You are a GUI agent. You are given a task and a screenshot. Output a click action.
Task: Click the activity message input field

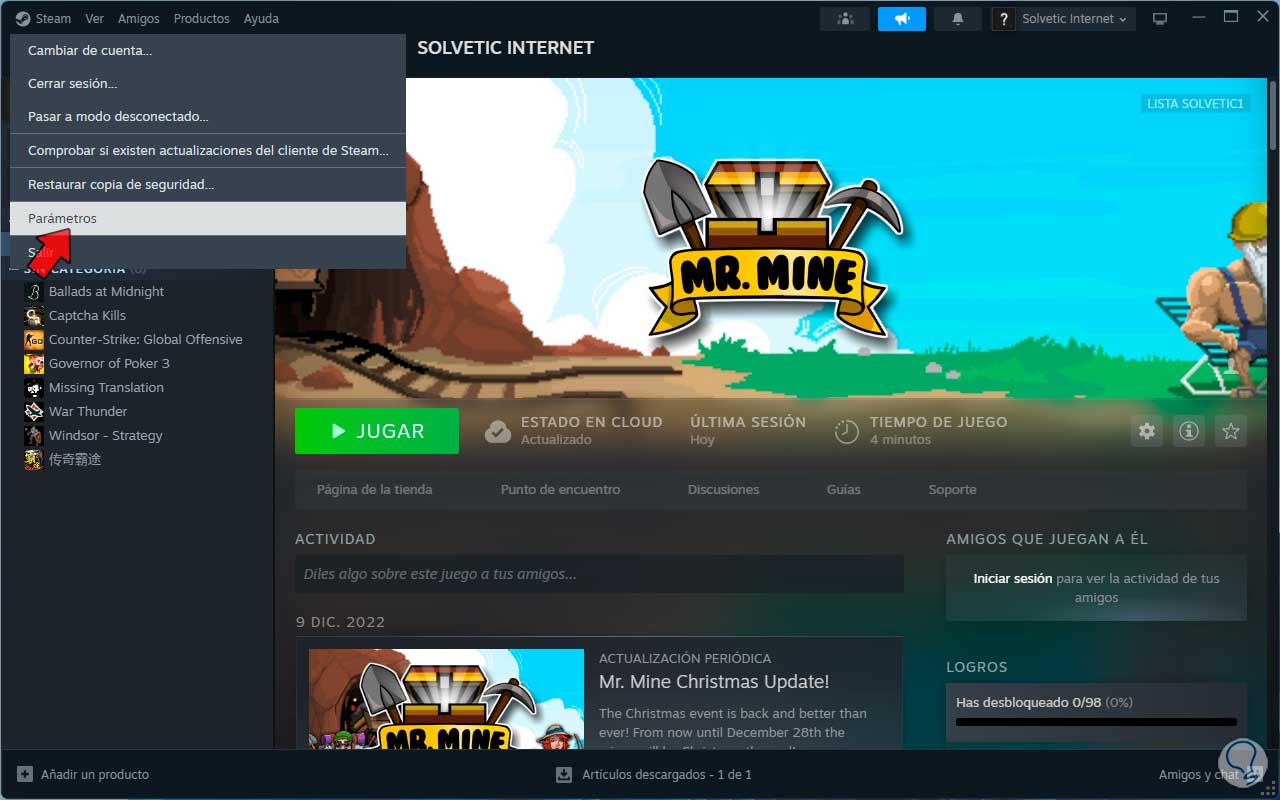pos(599,574)
